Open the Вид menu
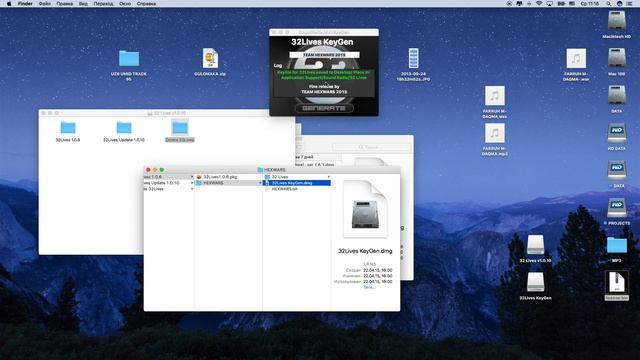Image resolution: width=640 pixels, height=360 pixels. click(x=83, y=4)
